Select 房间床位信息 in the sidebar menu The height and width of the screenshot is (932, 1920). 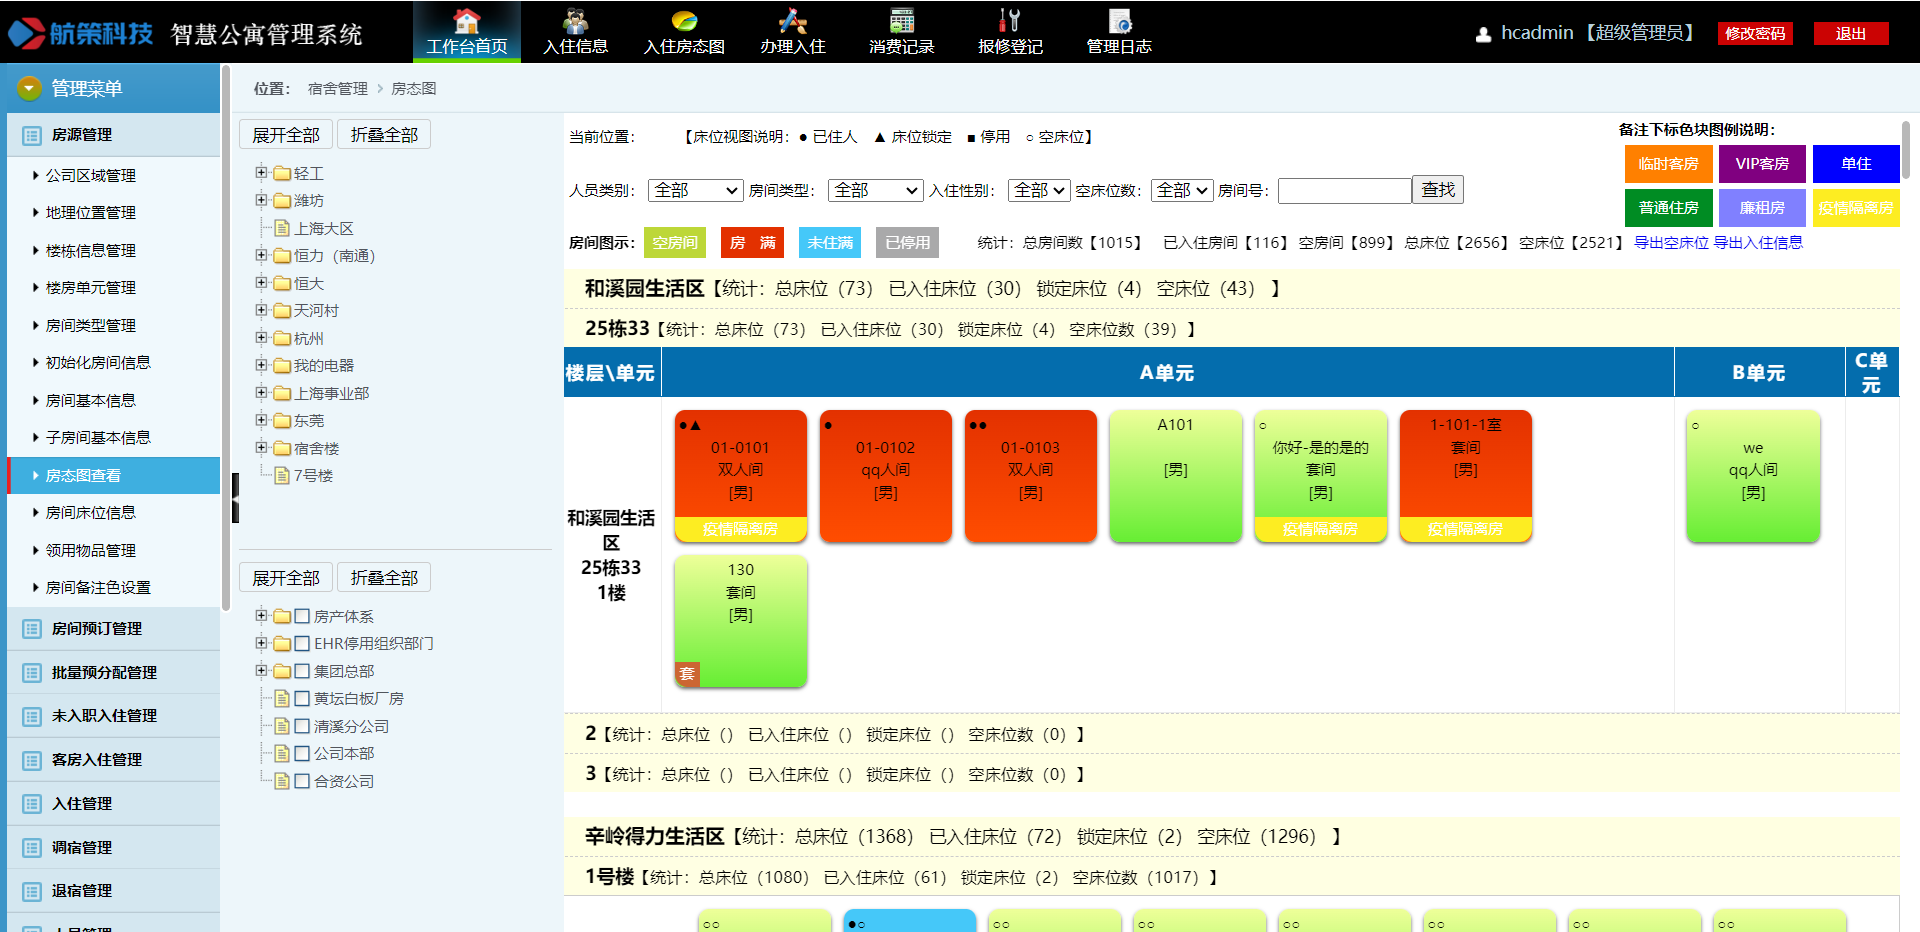(90, 512)
